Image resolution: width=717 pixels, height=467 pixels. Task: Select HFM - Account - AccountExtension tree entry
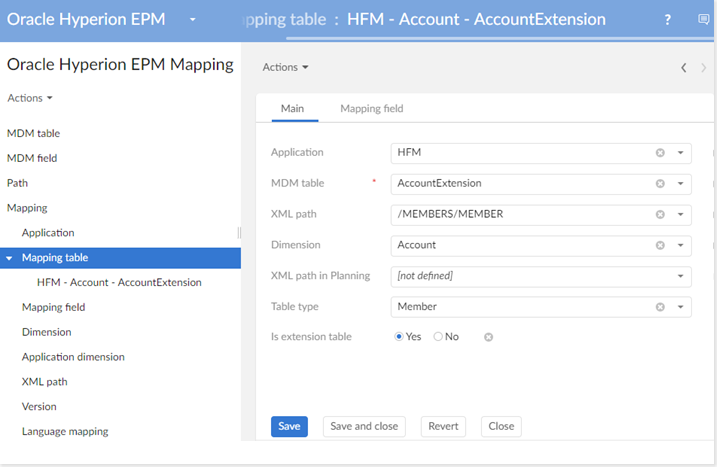(x=119, y=282)
